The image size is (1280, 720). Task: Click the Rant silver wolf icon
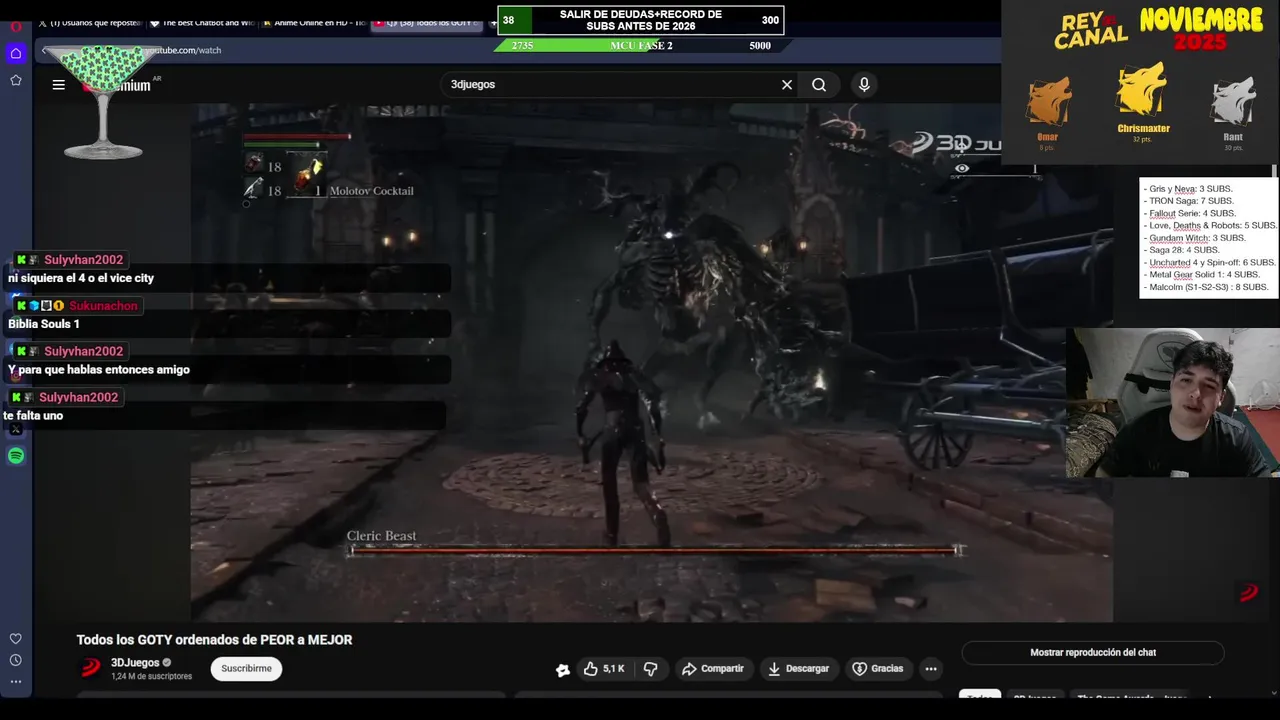(1233, 102)
